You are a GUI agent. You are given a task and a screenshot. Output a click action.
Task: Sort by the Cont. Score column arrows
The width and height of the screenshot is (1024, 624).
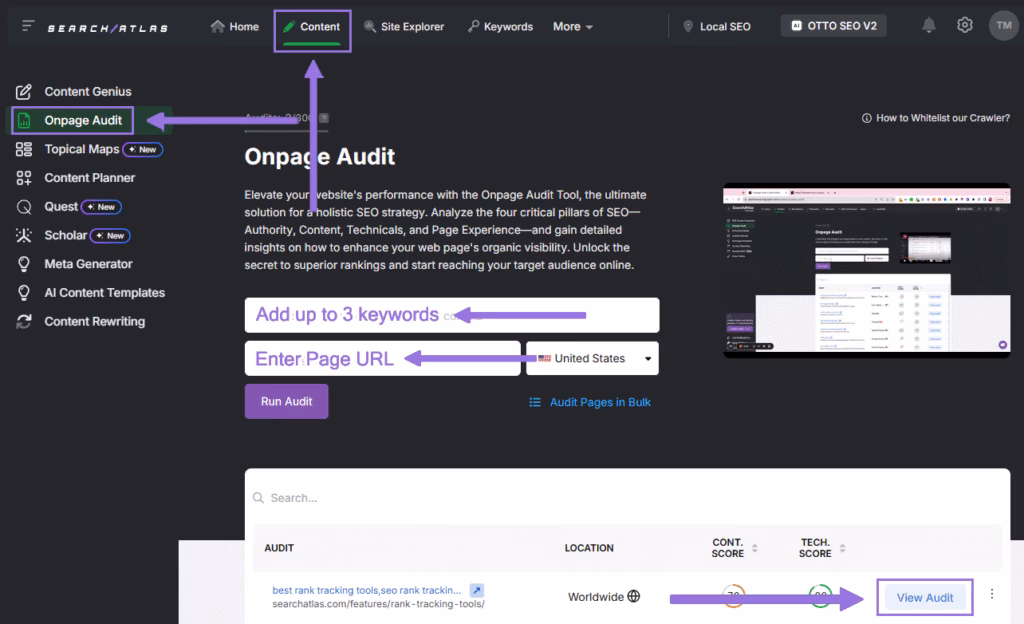coord(754,548)
